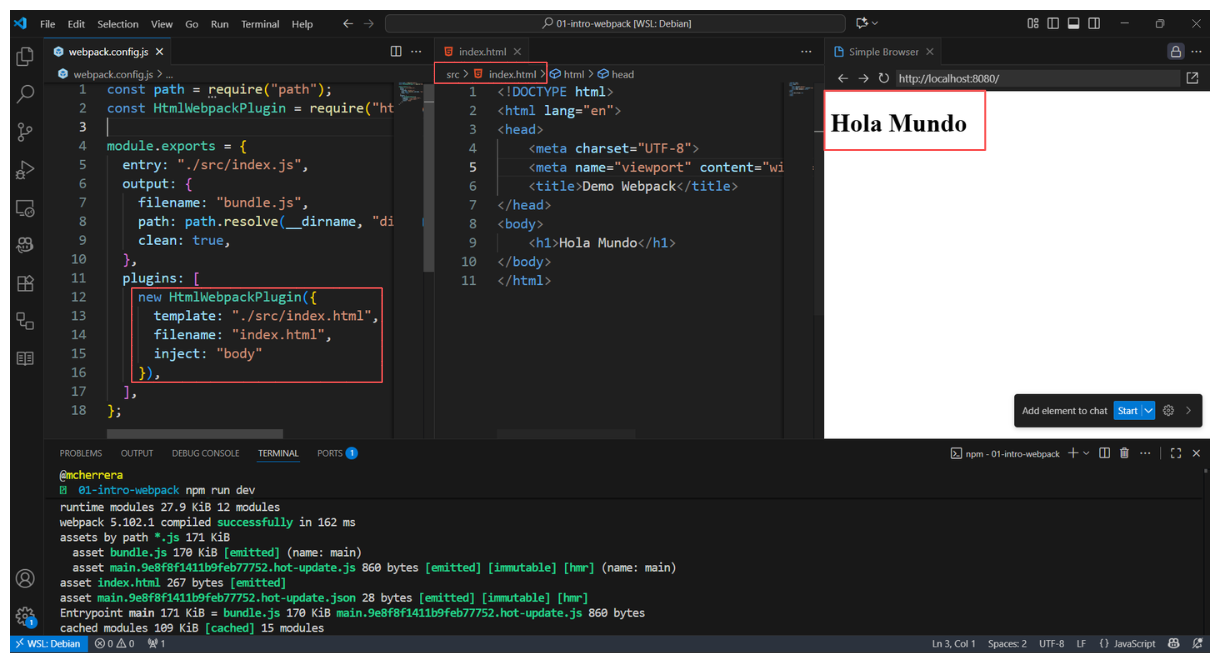Open the Source Control view
The image size is (1220, 663).
[25, 132]
